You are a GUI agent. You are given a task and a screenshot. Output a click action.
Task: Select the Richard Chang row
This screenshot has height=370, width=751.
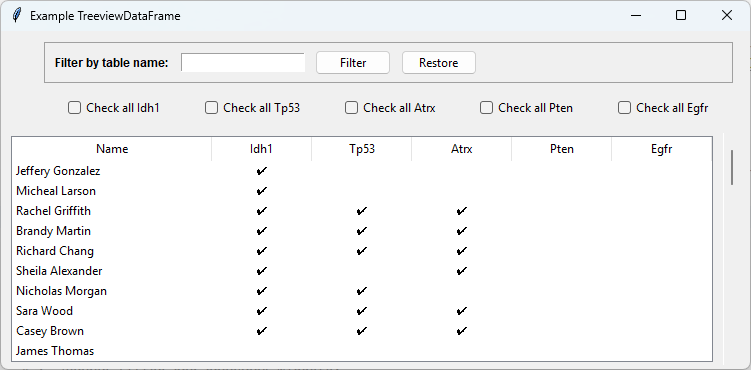pyautogui.click(x=362, y=251)
